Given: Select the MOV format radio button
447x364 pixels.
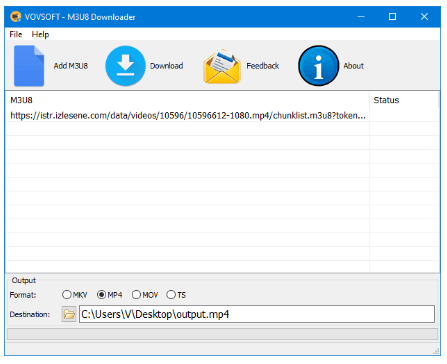Looking at the screenshot, I should coord(136,295).
